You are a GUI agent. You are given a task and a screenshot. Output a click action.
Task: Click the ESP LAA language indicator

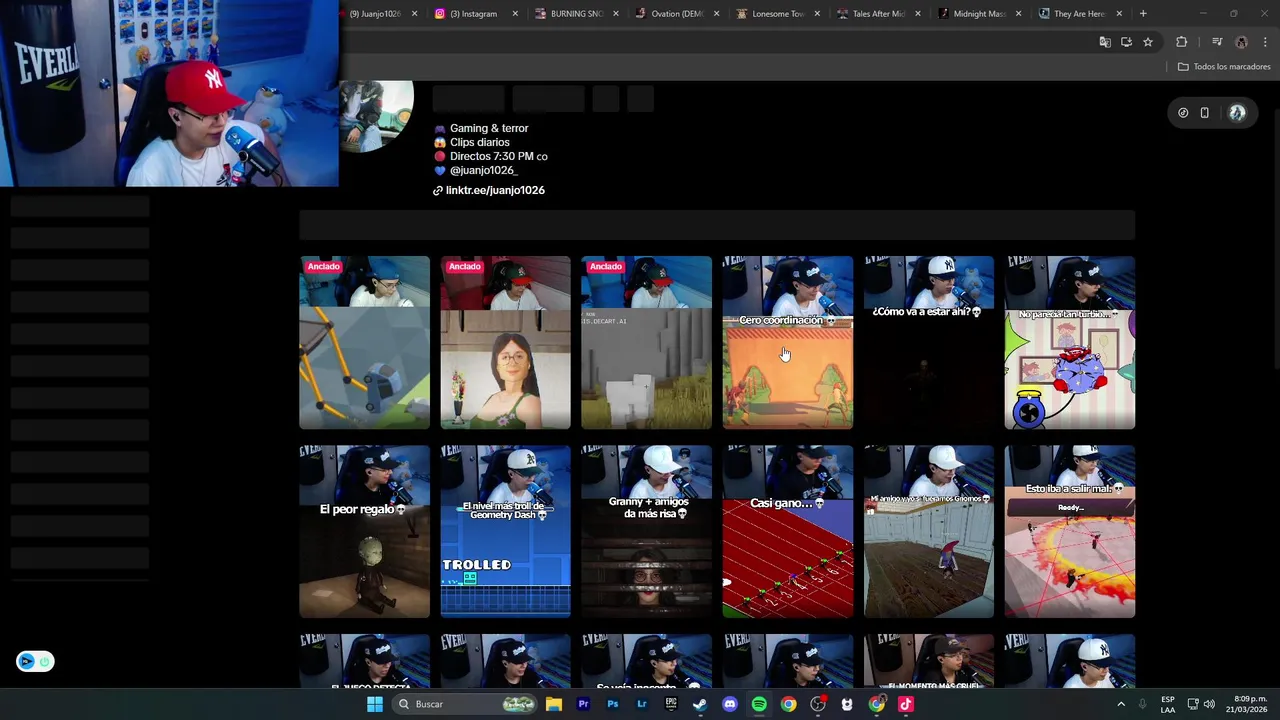click(x=1168, y=704)
